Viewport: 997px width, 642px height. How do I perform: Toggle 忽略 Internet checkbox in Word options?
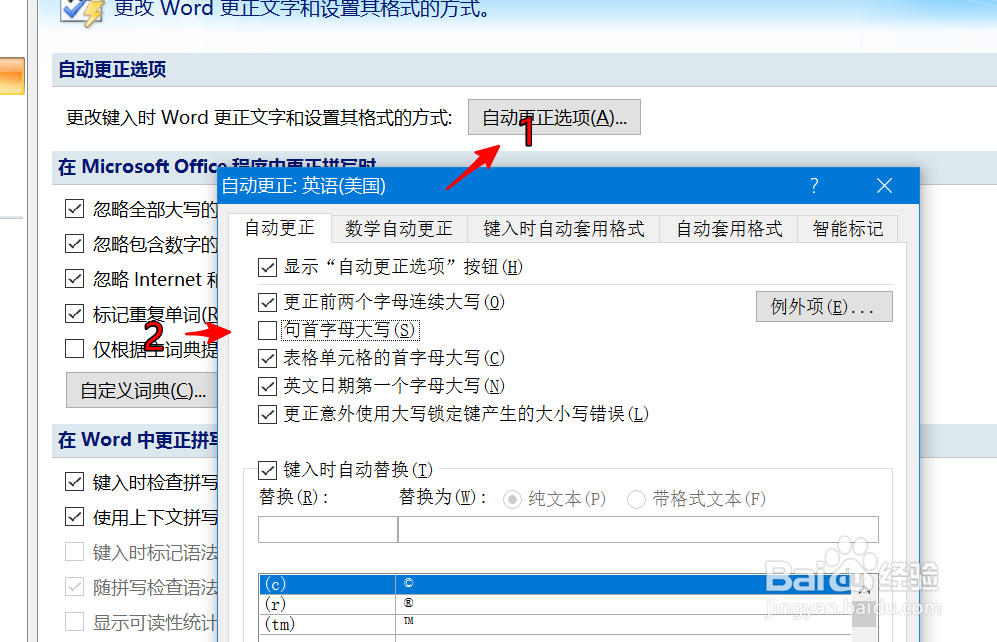(74, 278)
